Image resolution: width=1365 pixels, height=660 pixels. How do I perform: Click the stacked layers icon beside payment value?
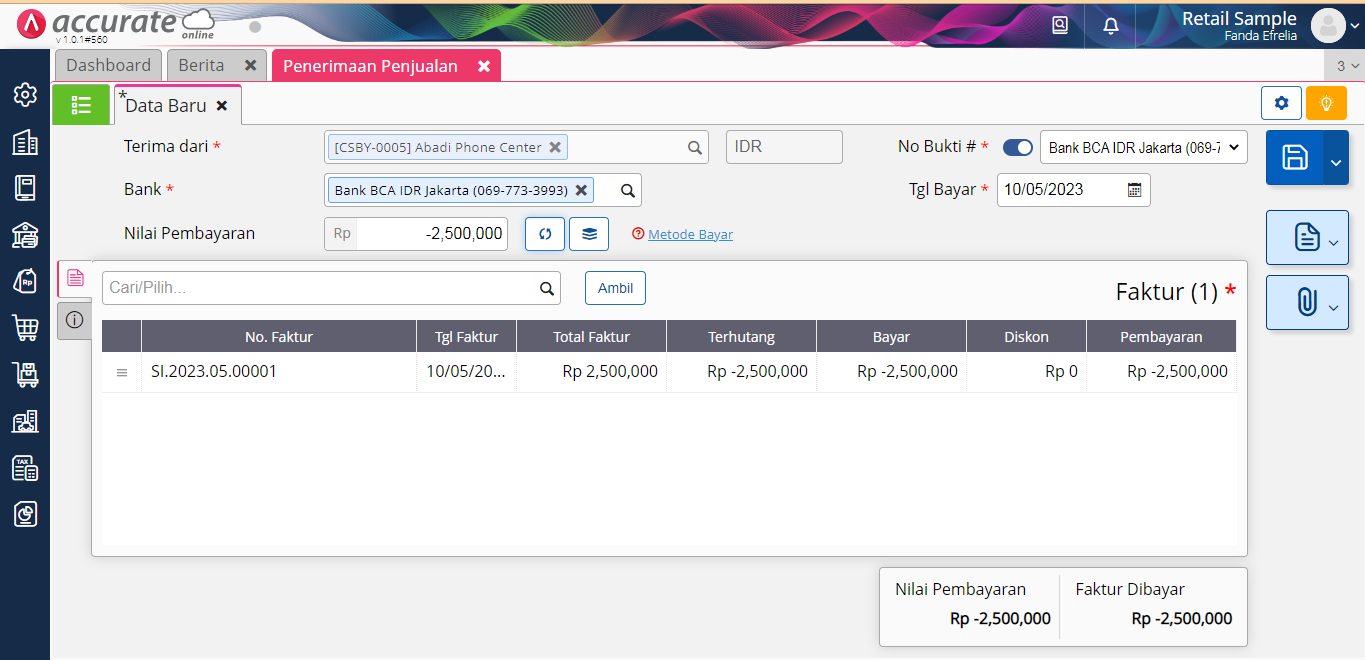[x=589, y=234]
